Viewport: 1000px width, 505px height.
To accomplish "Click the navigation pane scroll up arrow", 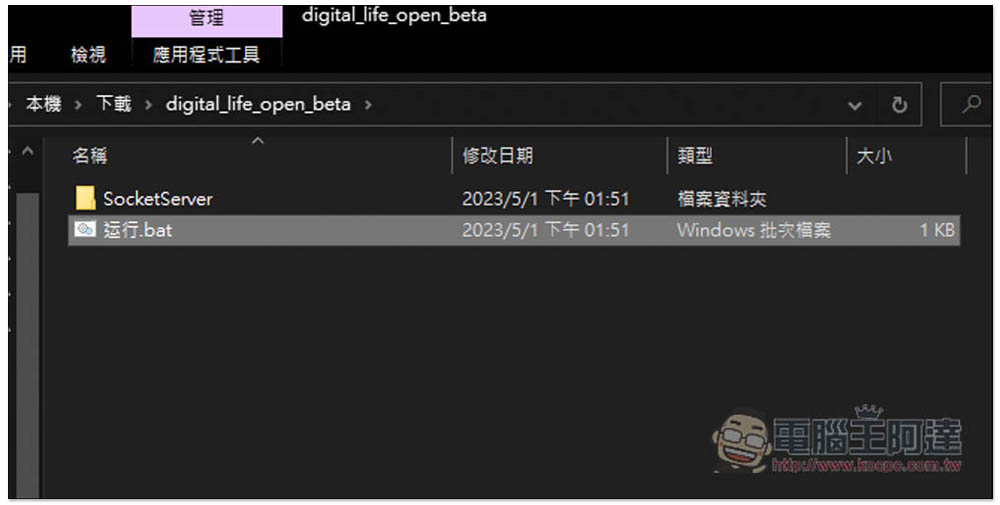I will [x=27, y=152].
